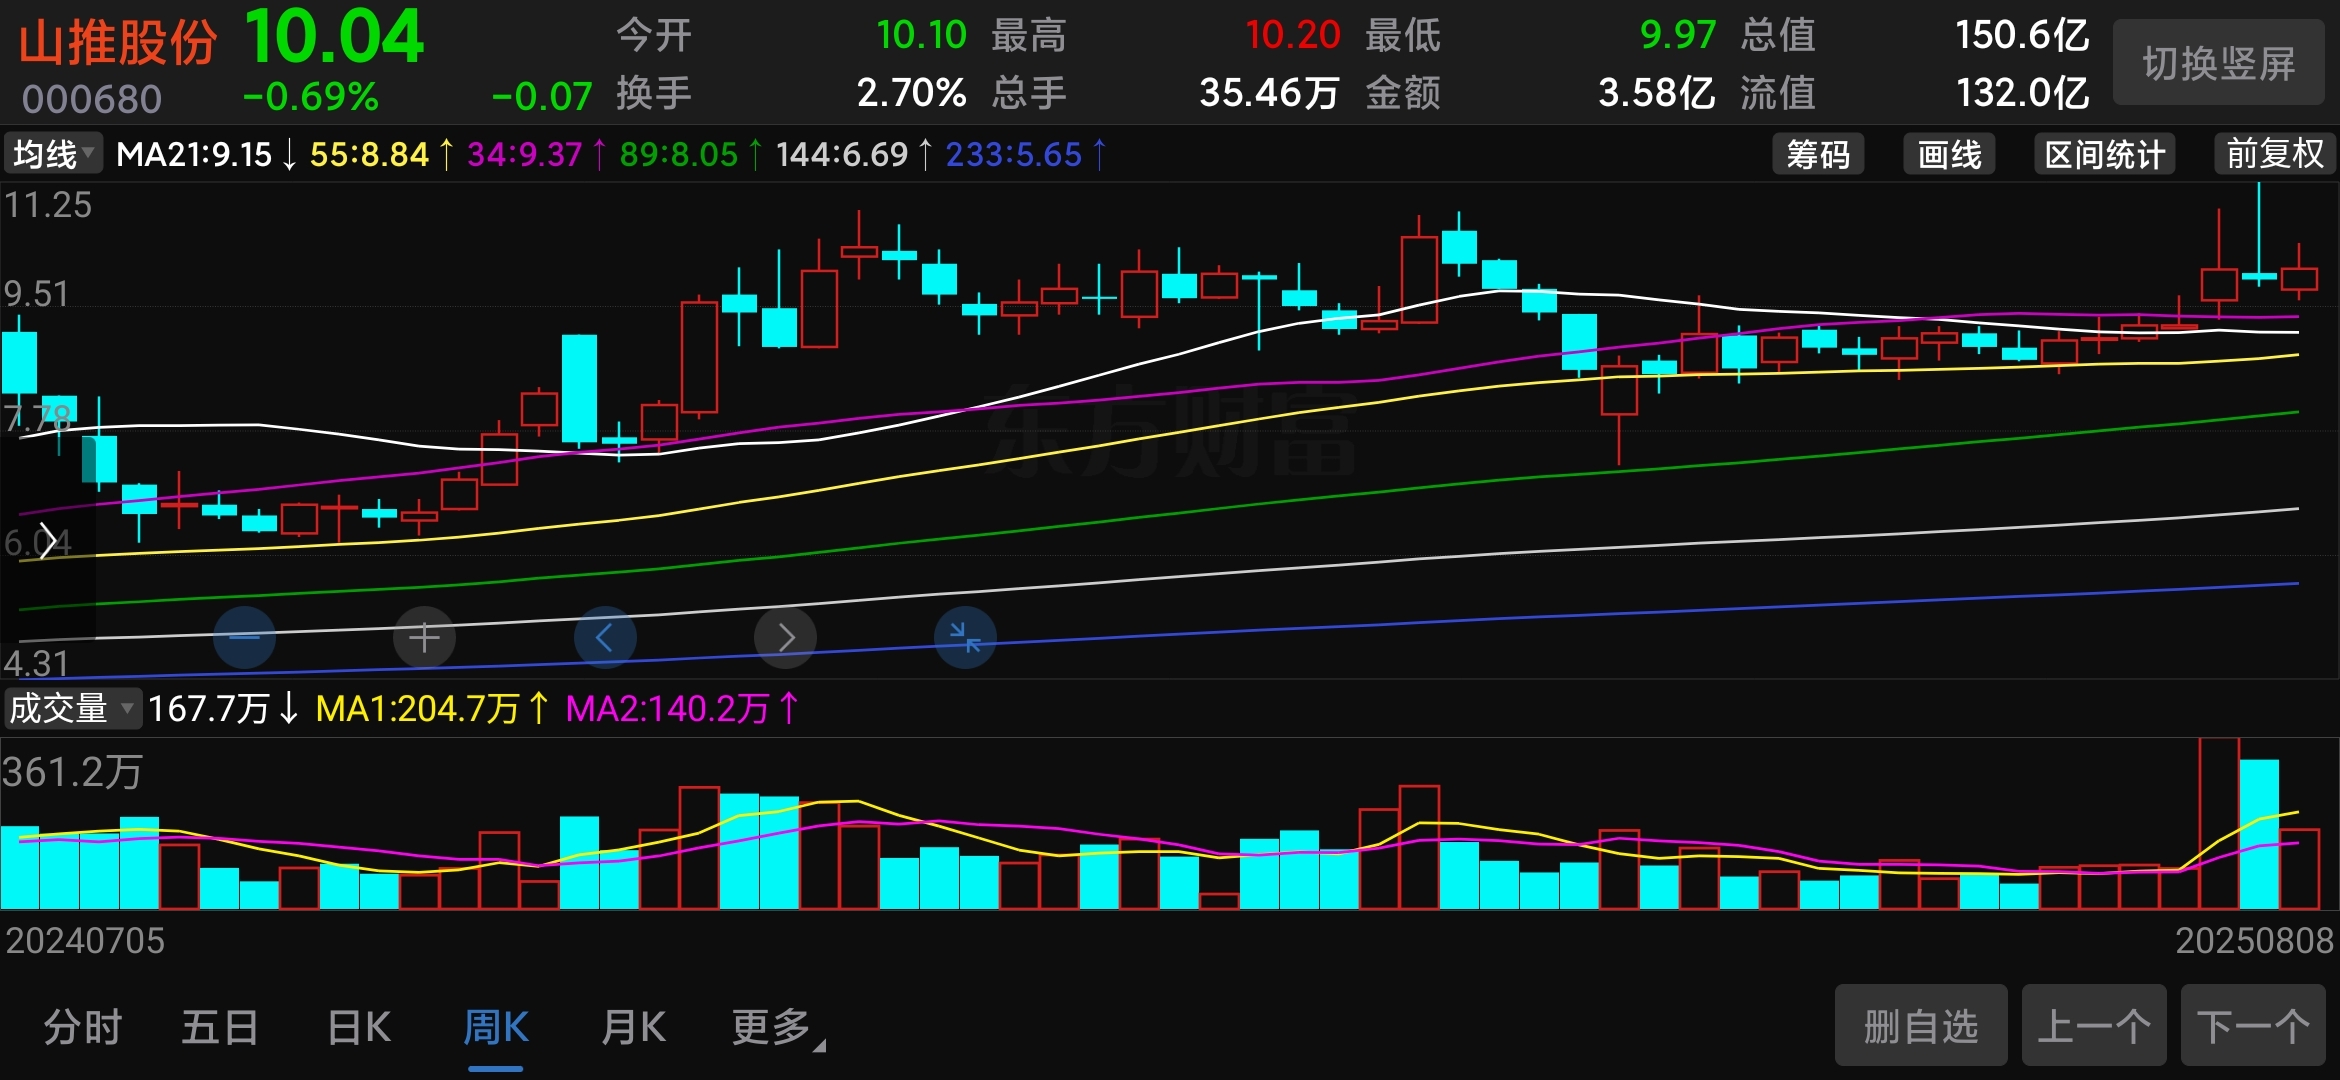2340x1080 pixels.
Task: Click current price 10.04
Action: click(x=334, y=38)
